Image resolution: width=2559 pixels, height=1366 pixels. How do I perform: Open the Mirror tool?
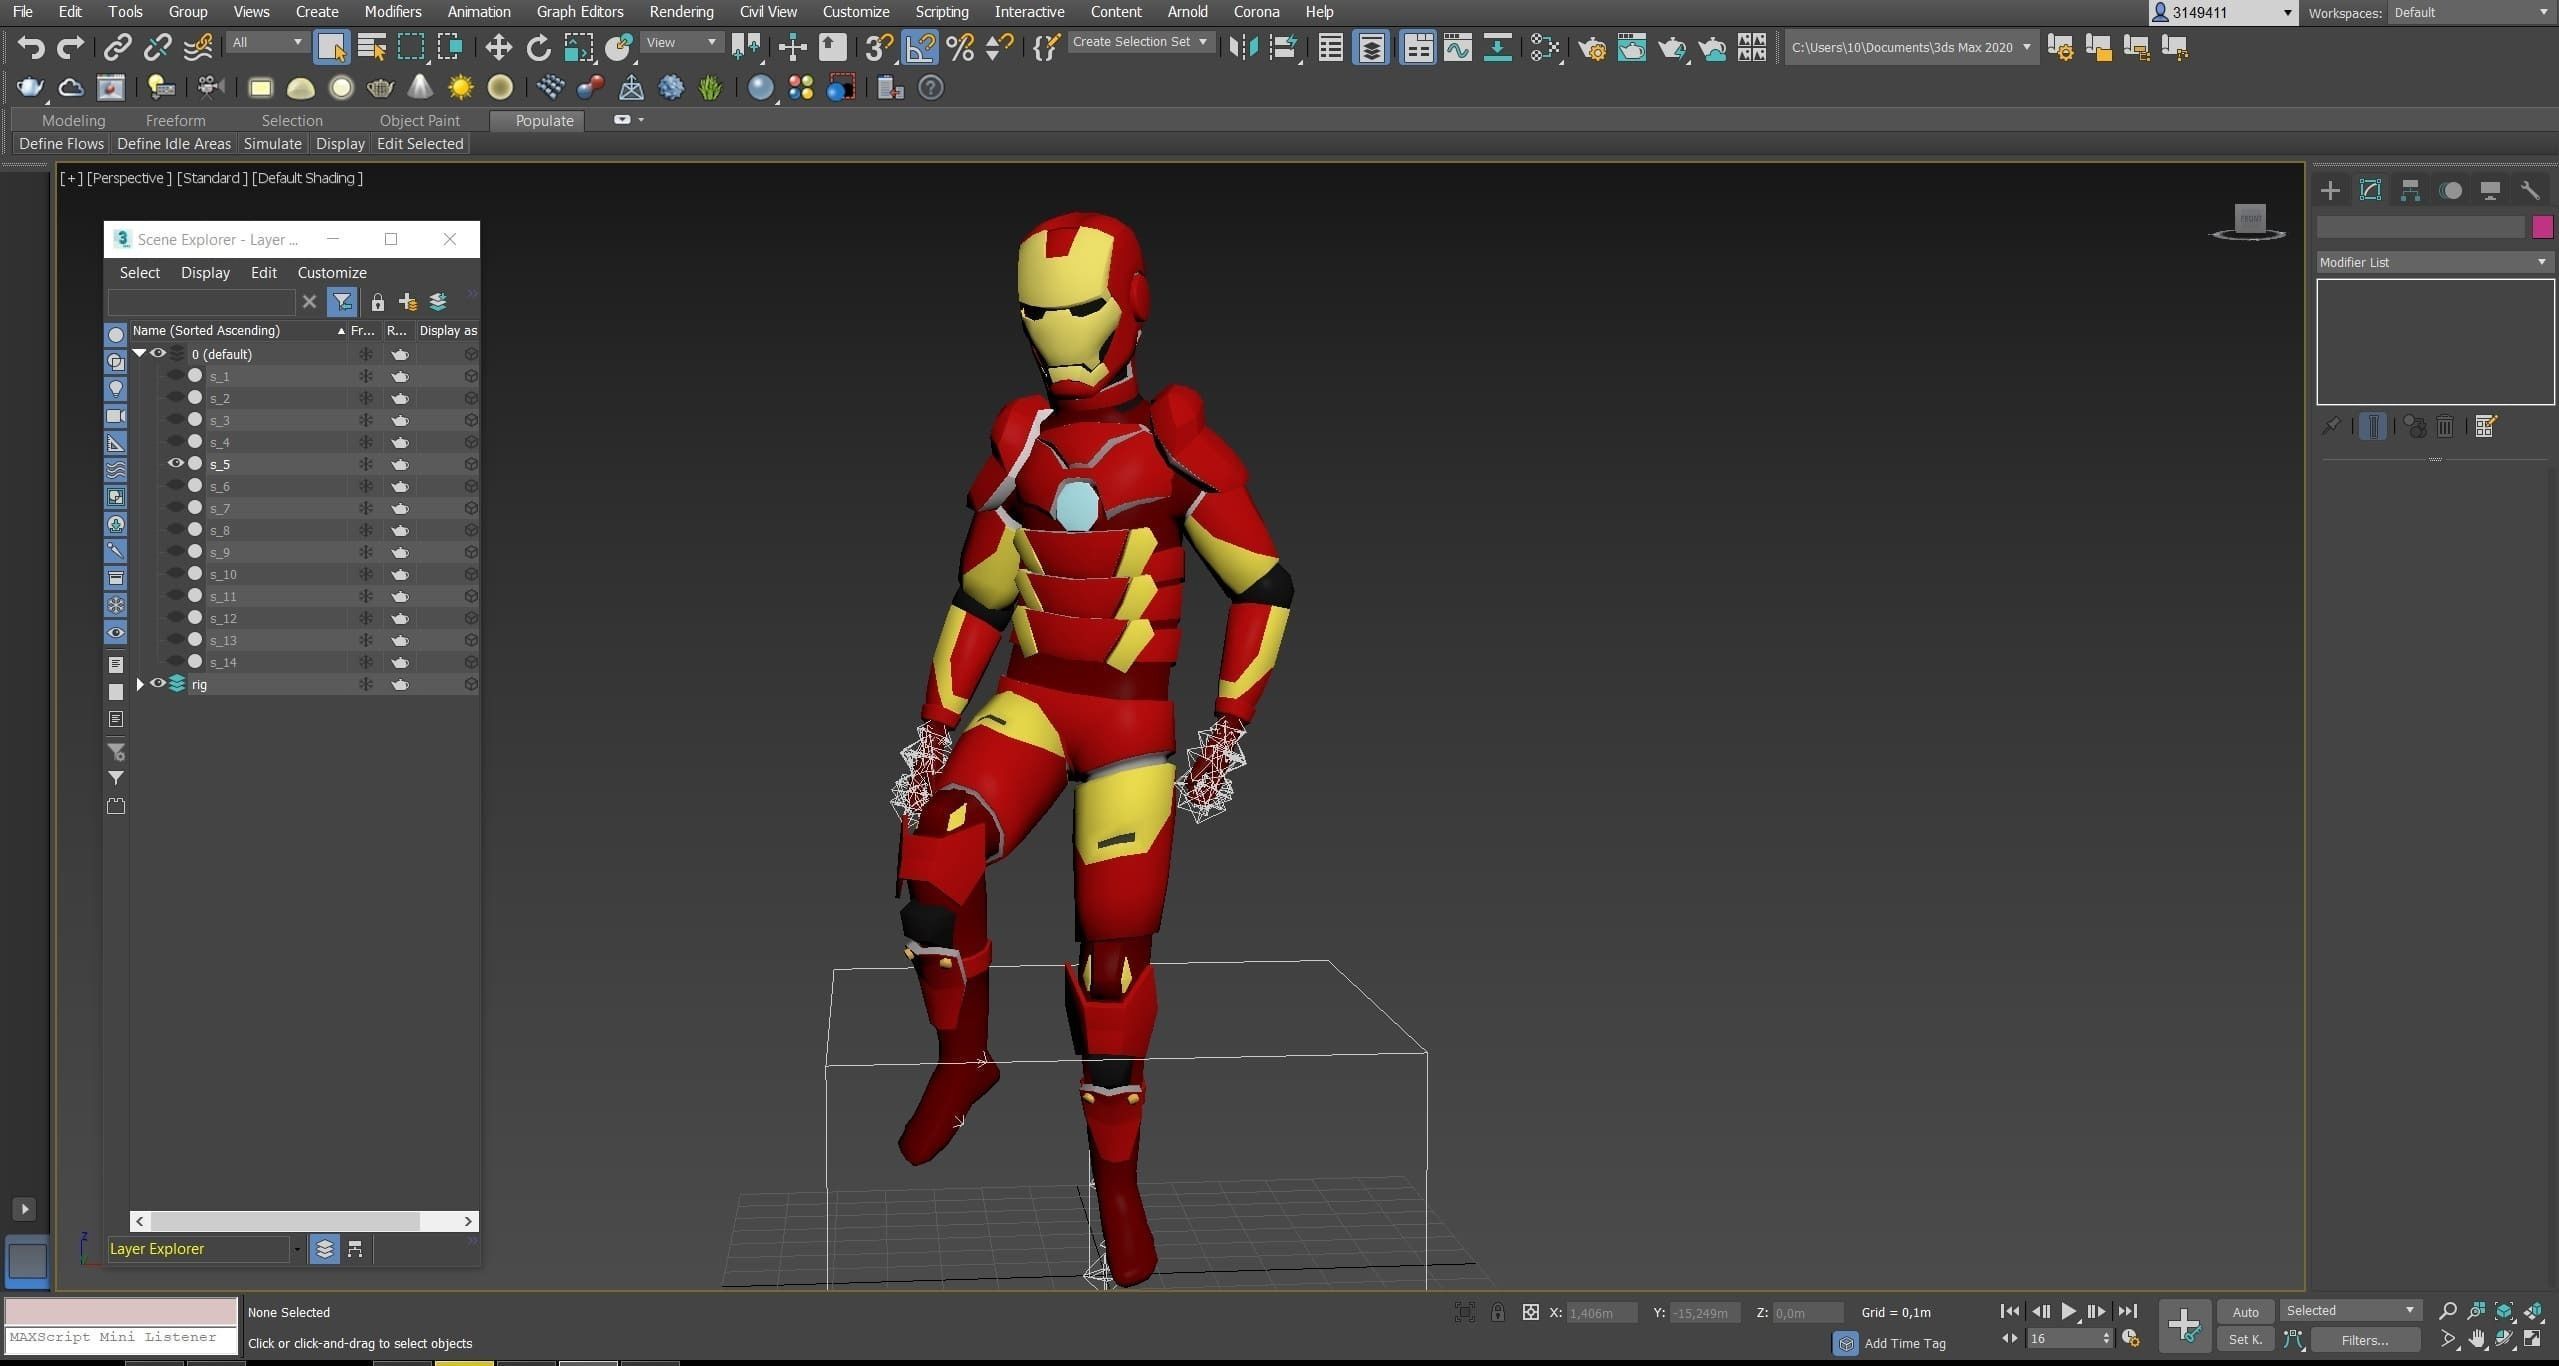pos(1243,47)
